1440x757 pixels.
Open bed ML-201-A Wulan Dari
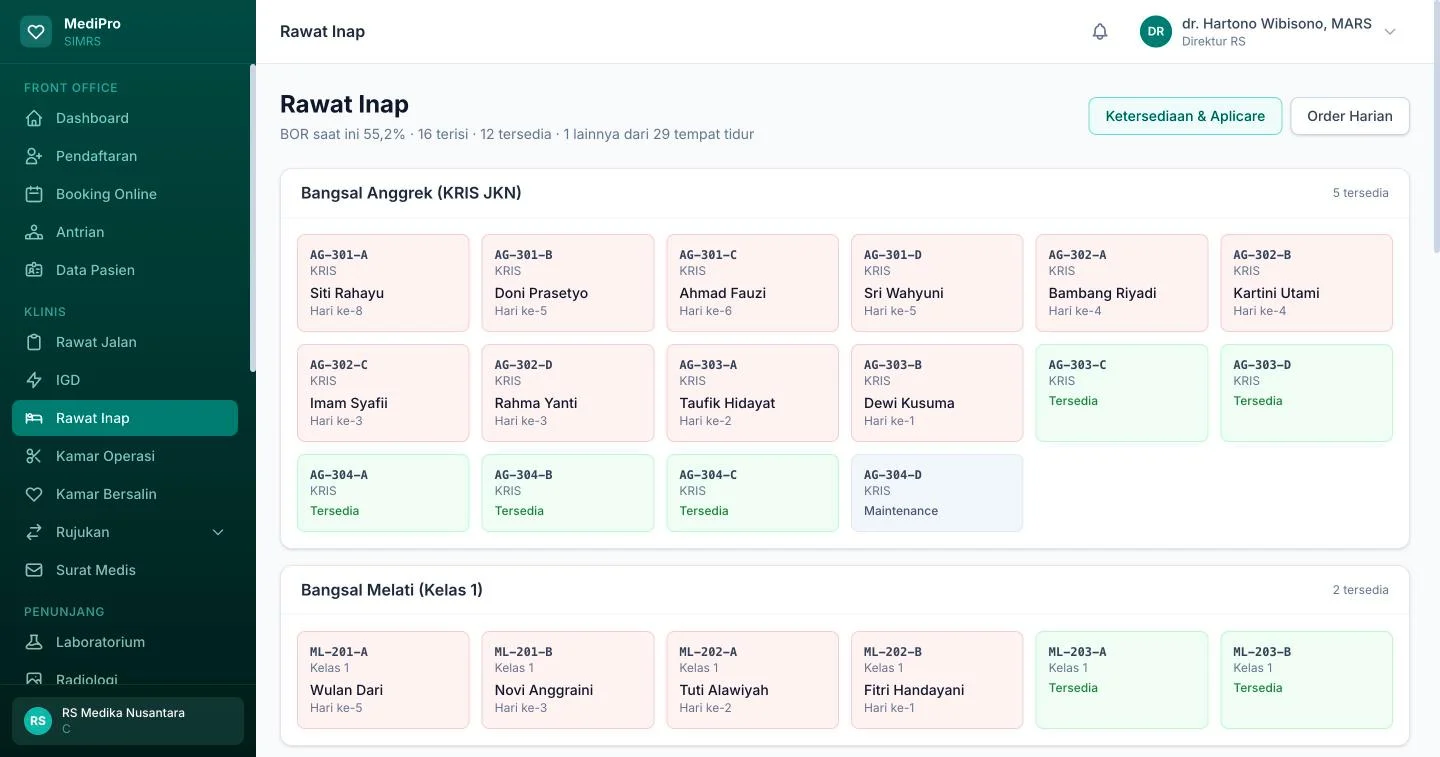pyautogui.click(x=383, y=680)
